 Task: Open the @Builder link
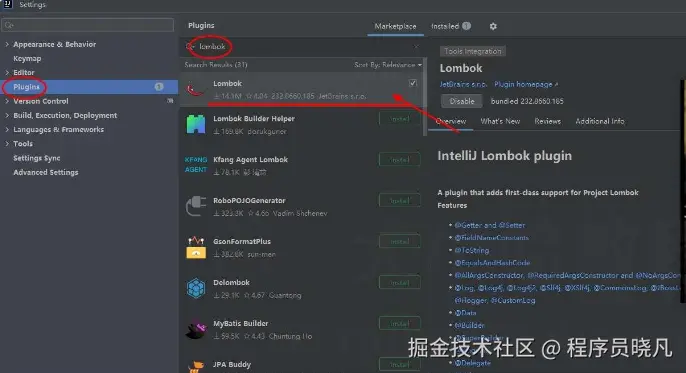(469, 325)
